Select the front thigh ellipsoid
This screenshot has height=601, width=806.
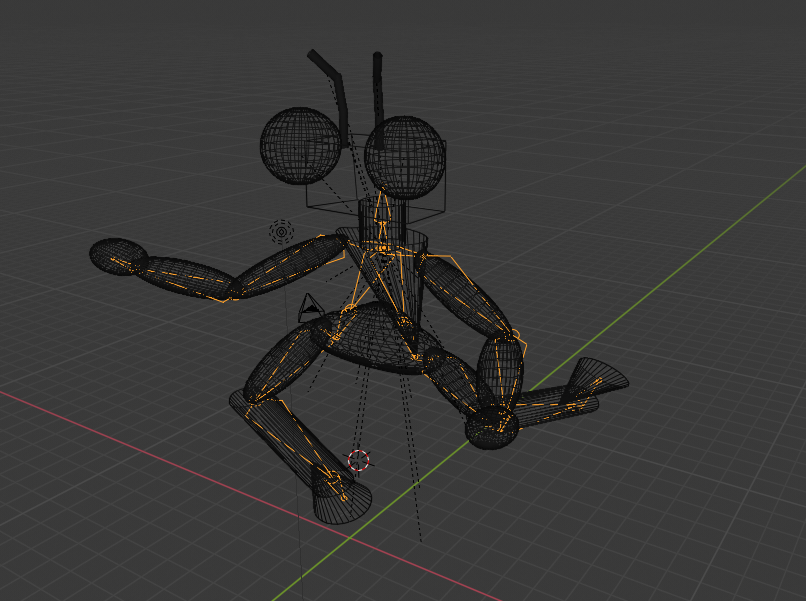click(x=288, y=360)
